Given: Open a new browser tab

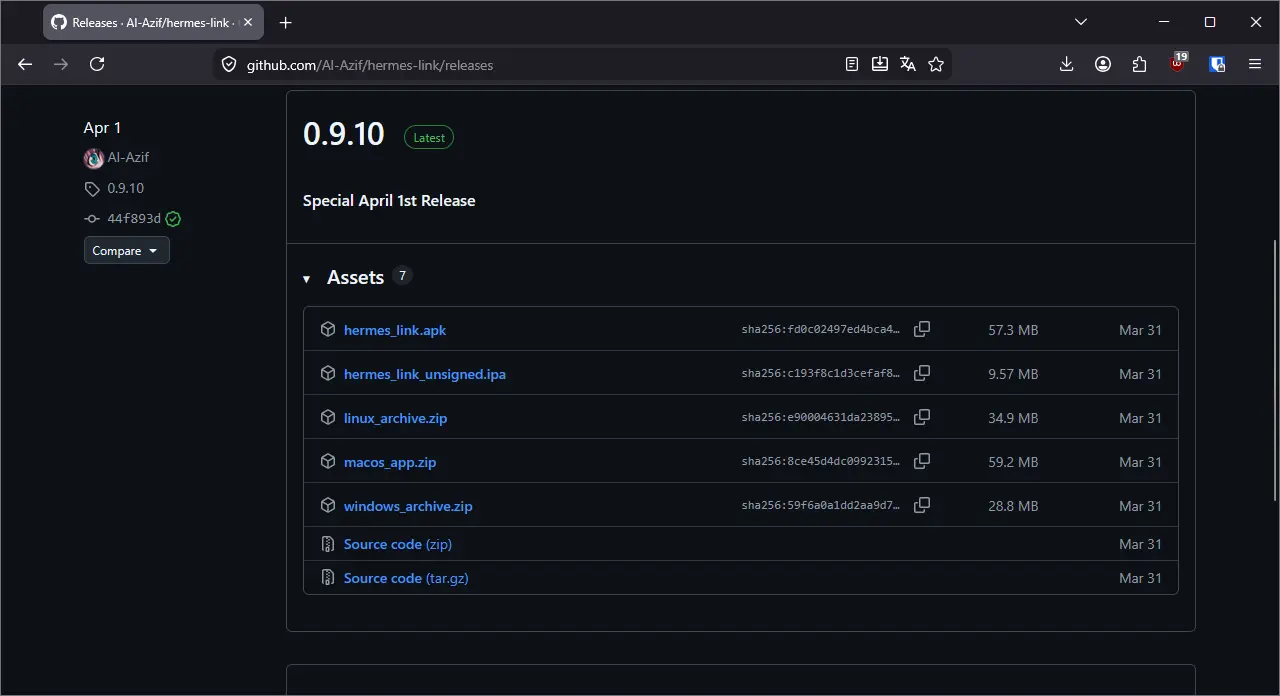Looking at the screenshot, I should [286, 22].
